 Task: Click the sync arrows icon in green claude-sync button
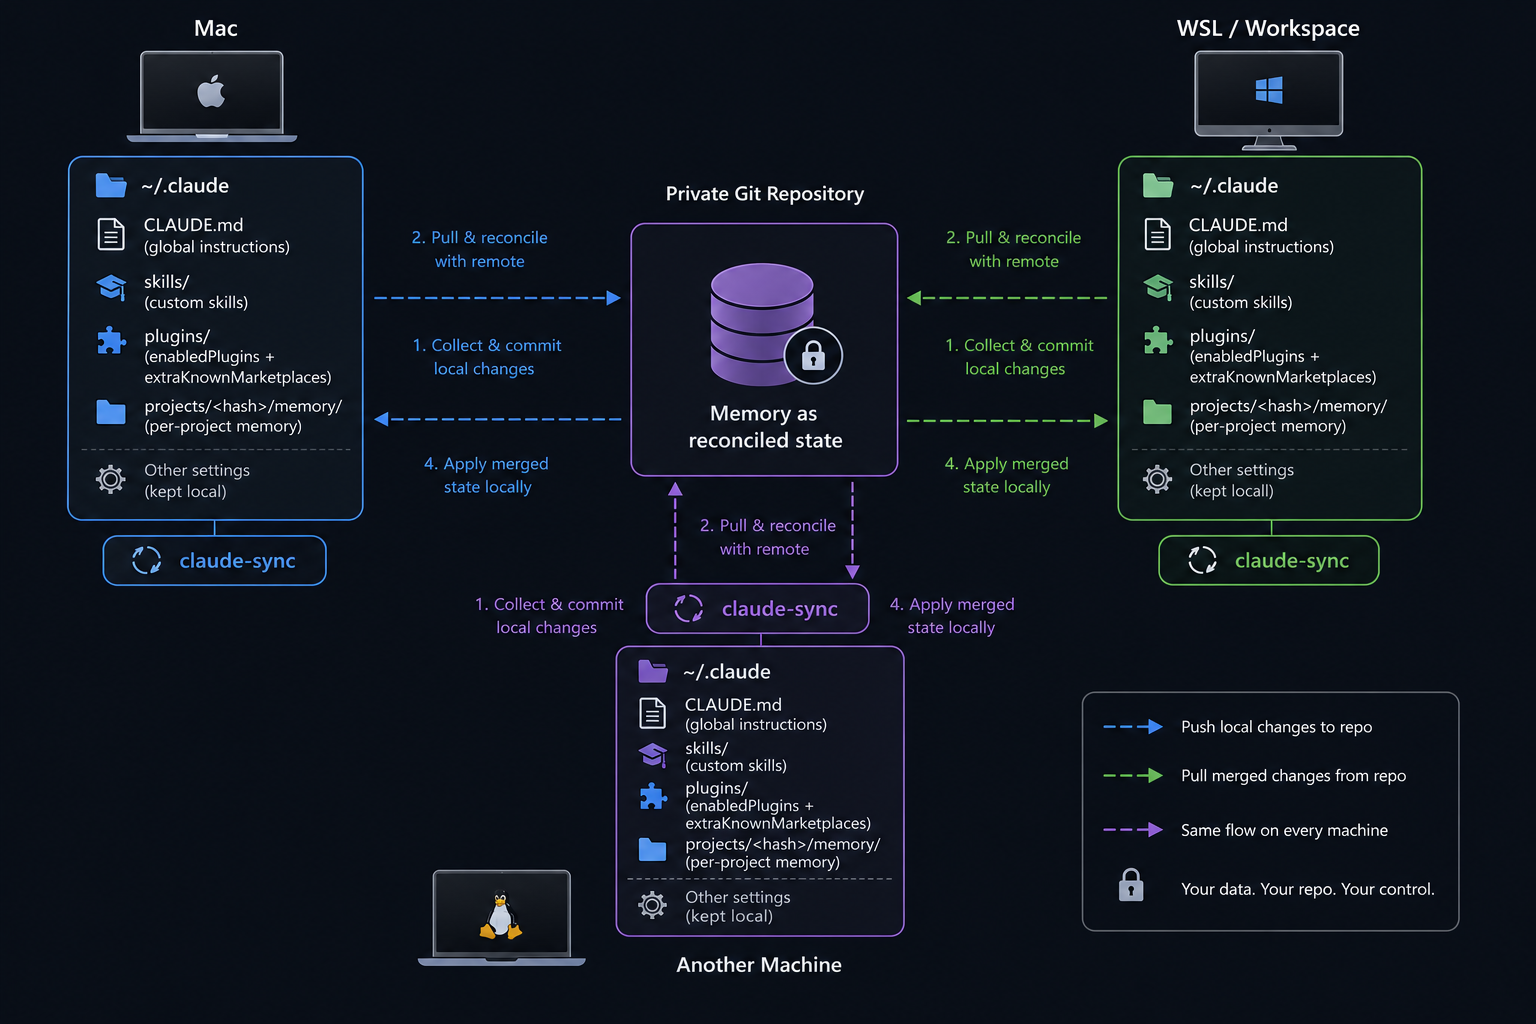(x=1203, y=560)
